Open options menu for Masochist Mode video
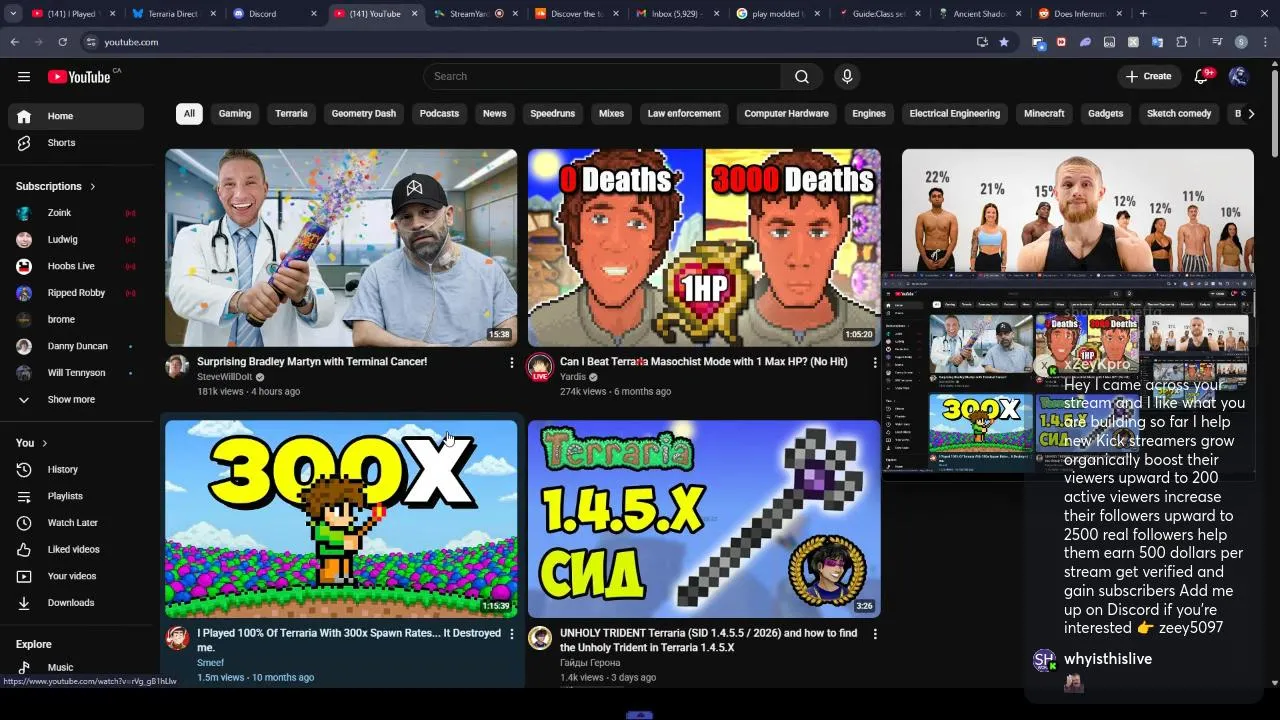The image size is (1280, 720). [875, 363]
